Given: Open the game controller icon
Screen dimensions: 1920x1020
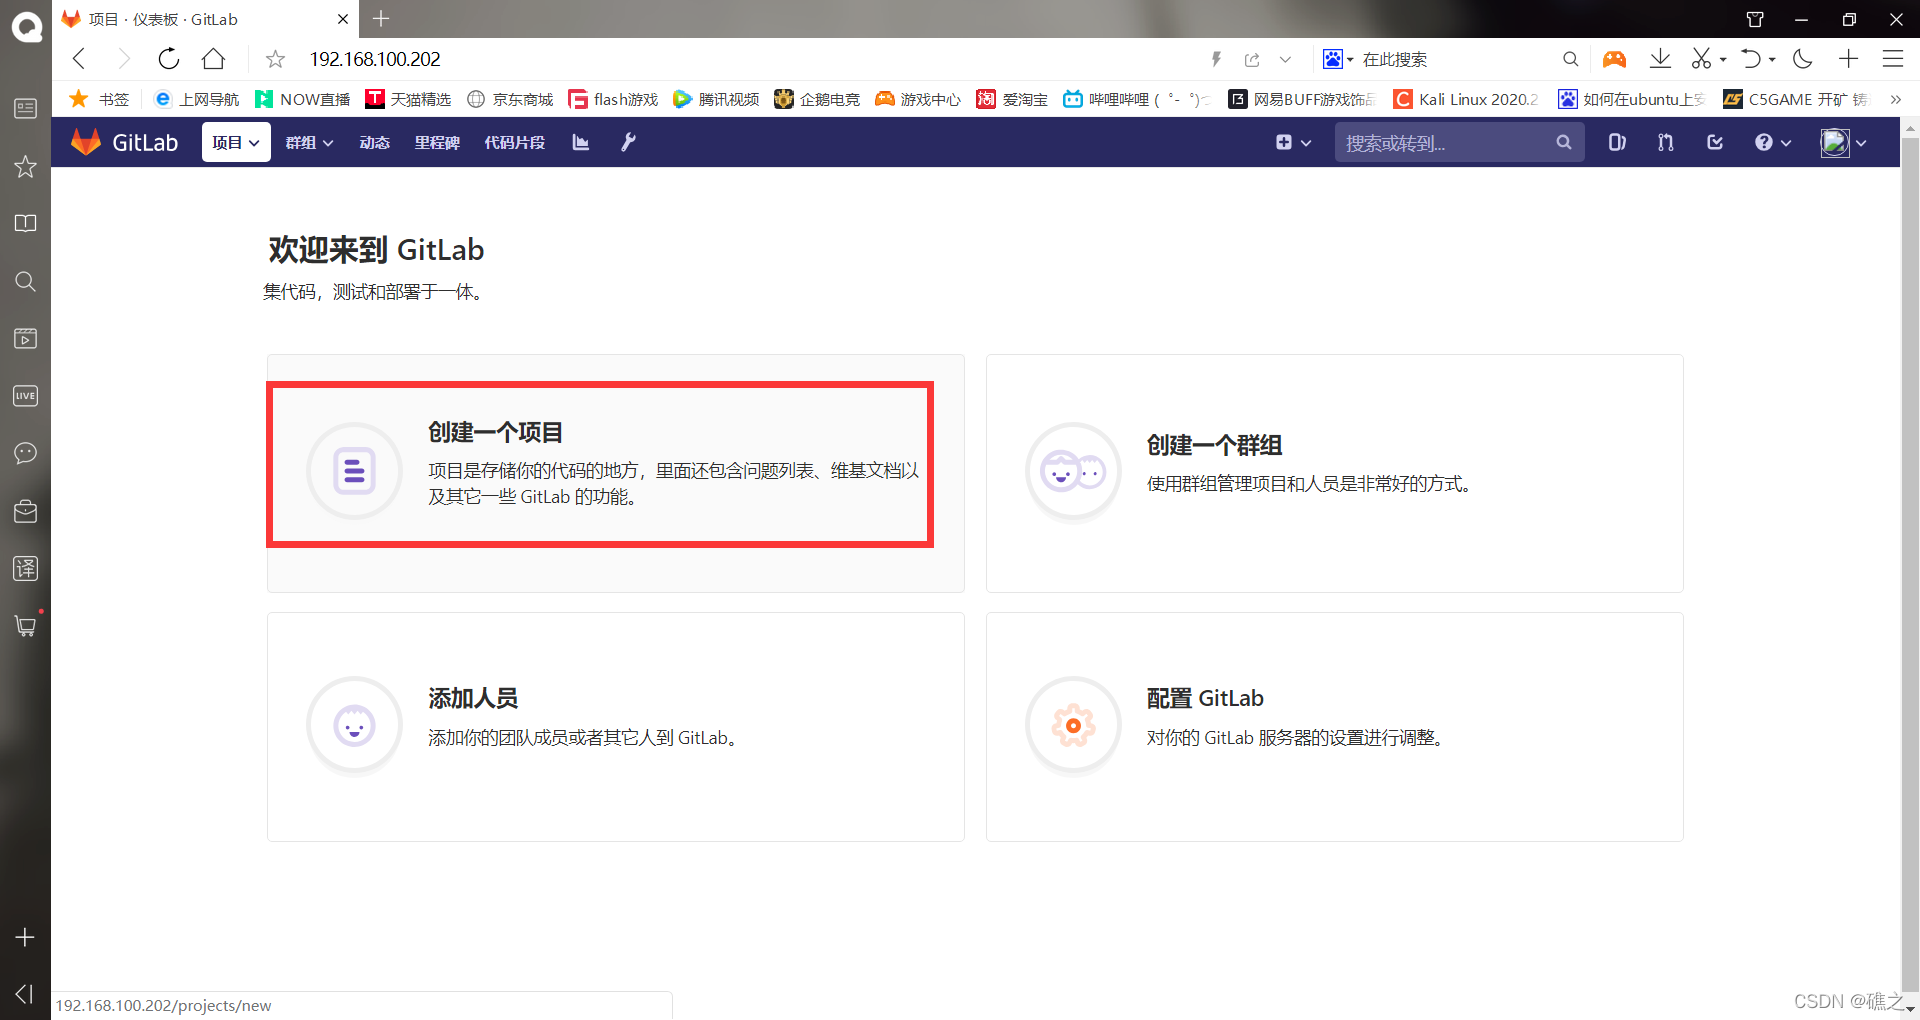Looking at the screenshot, I should 1614,59.
